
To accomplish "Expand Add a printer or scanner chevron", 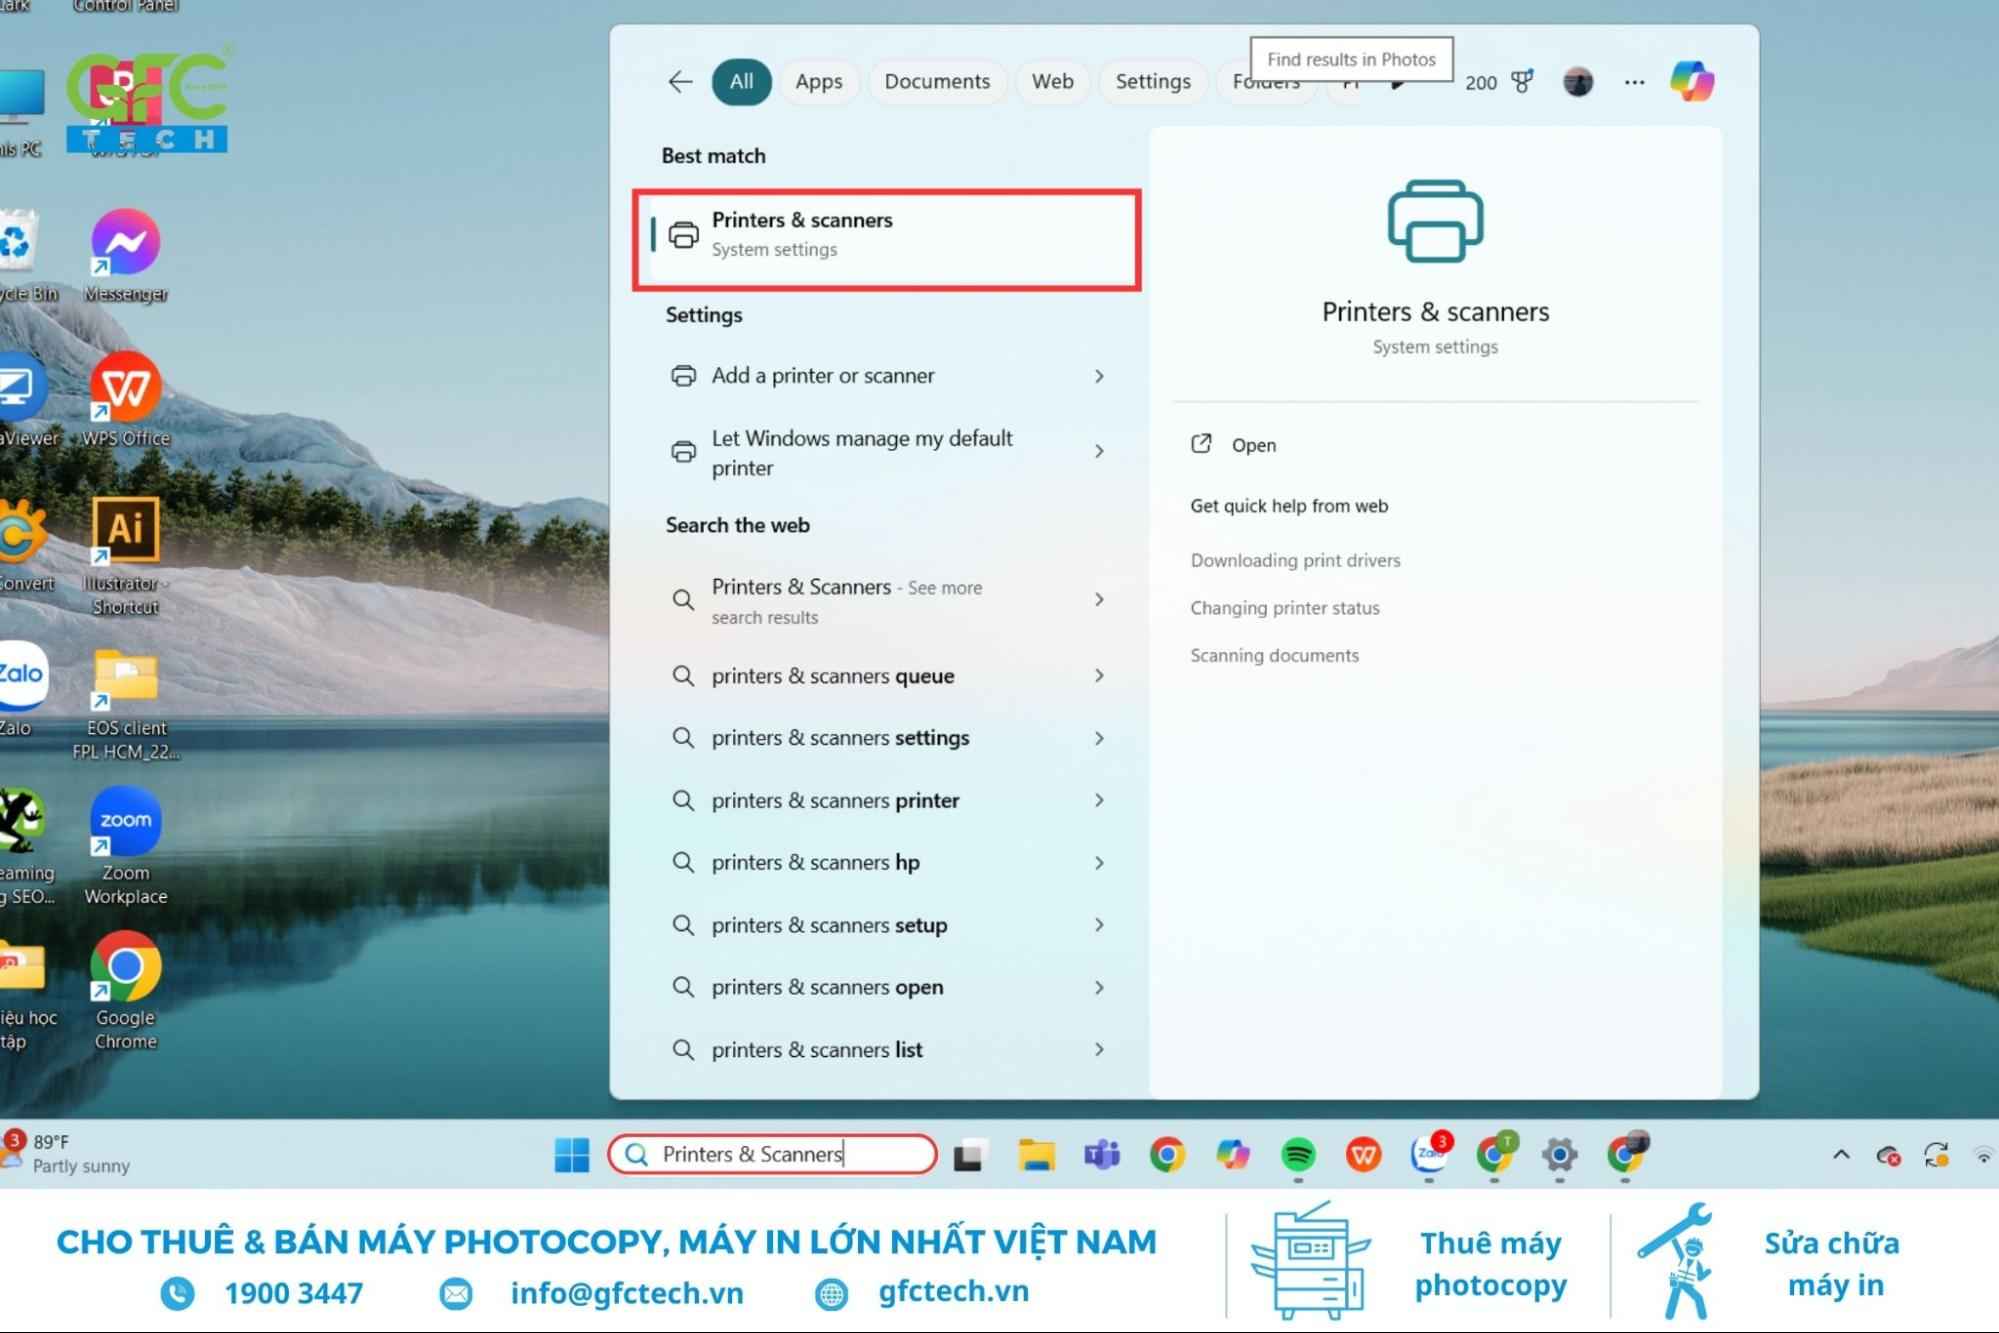I will click(1099, 376).
